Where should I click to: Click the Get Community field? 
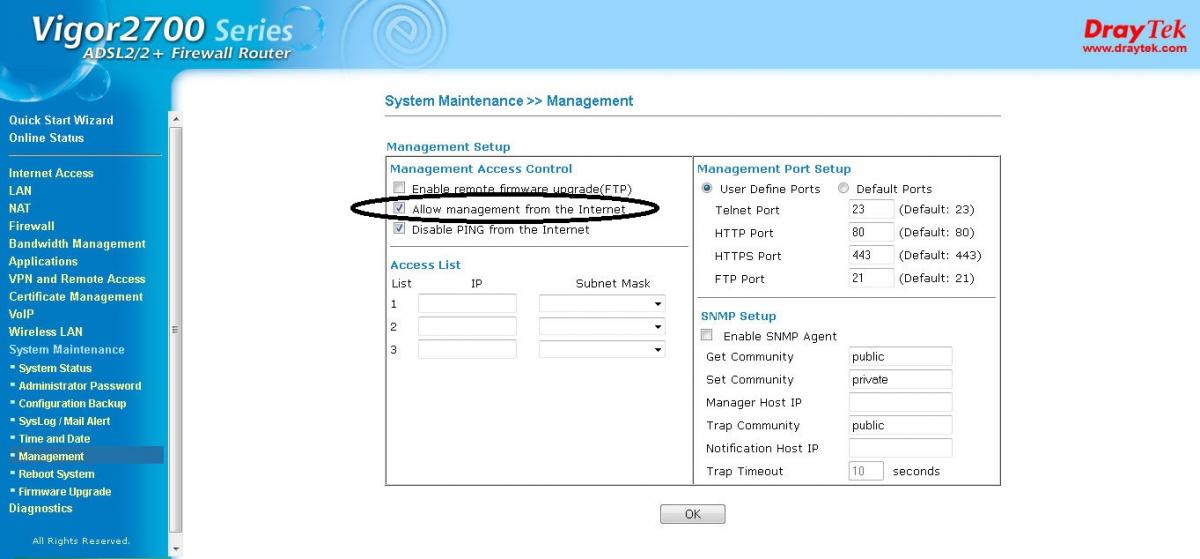pos(900,356)
